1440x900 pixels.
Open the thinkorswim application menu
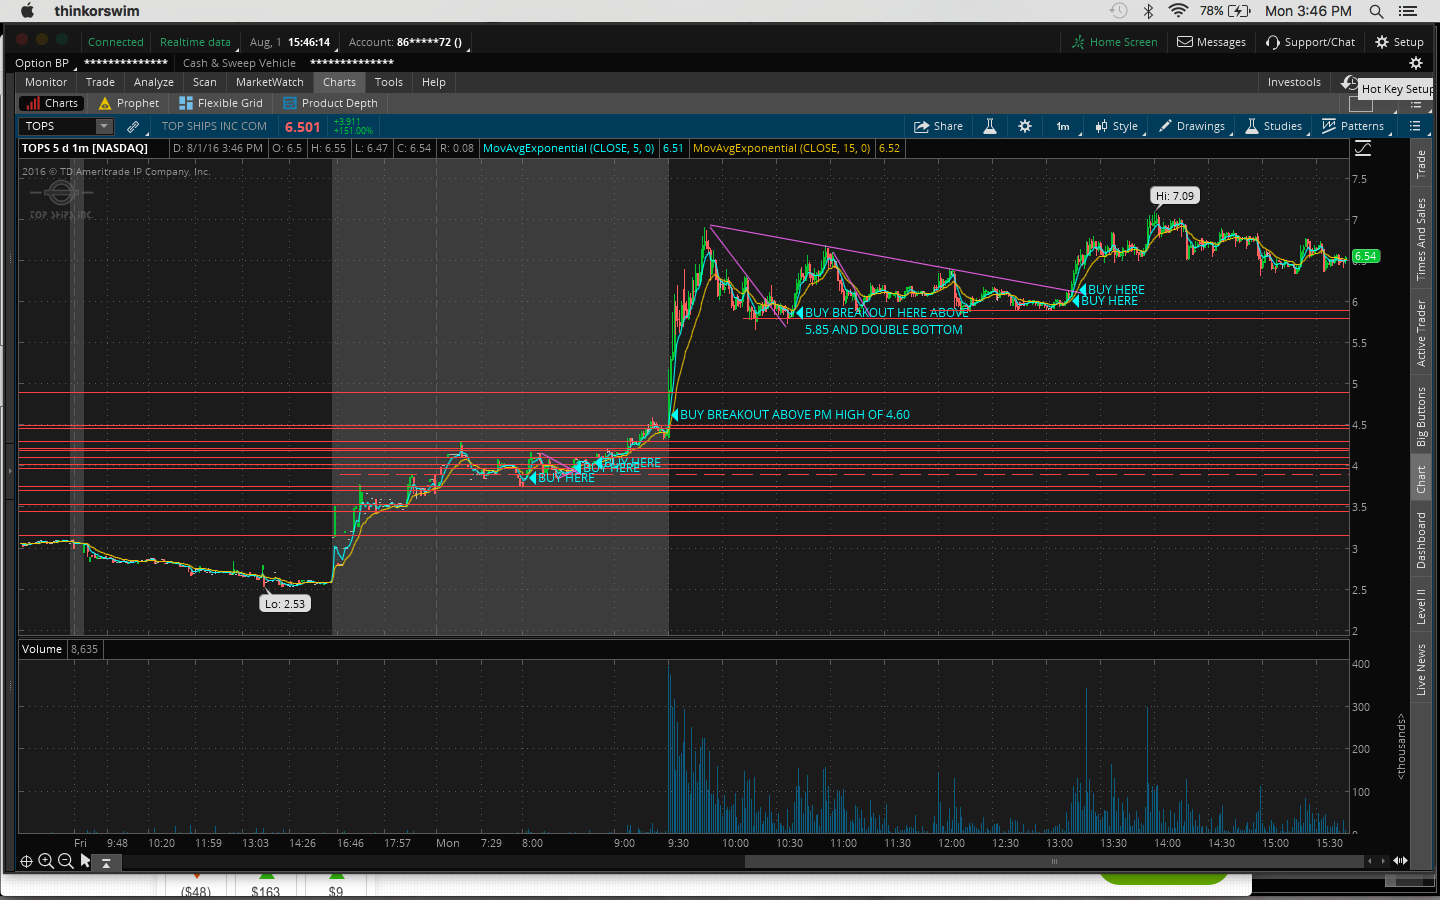click(97, 11)
